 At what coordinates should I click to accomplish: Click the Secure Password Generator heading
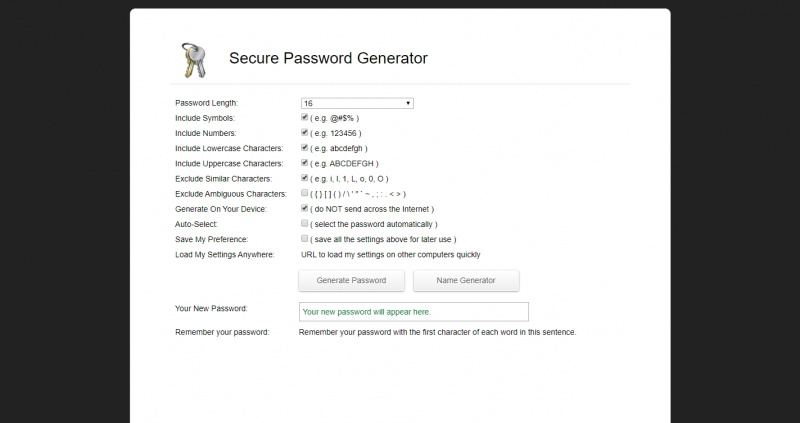328,58
